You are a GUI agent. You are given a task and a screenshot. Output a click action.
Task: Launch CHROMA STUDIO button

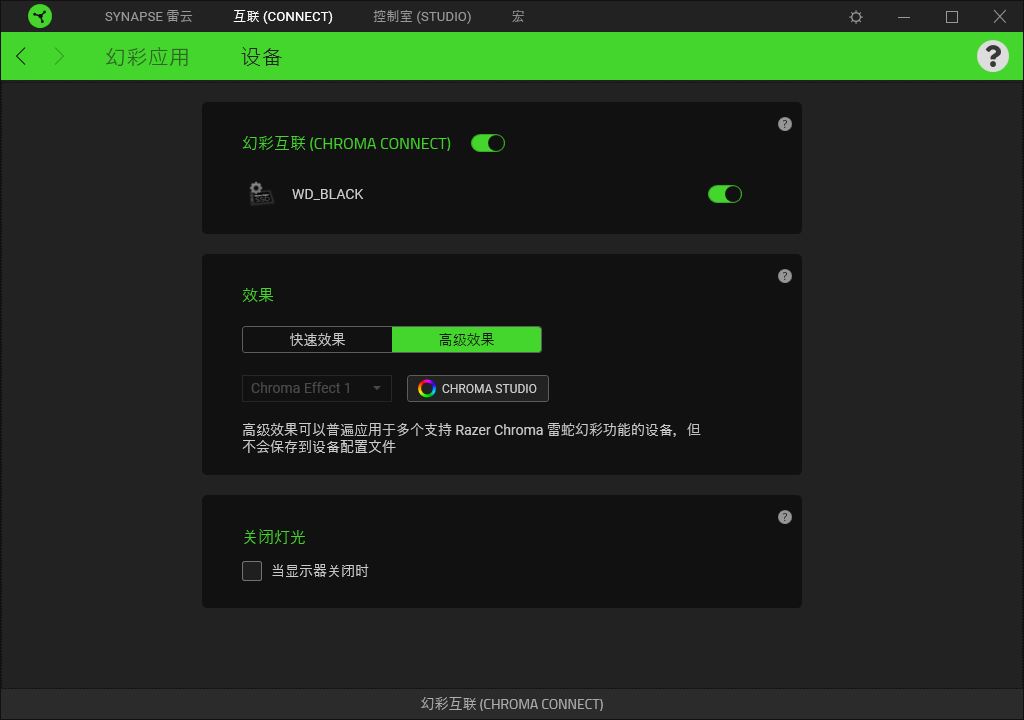click(x=477, y=388)
